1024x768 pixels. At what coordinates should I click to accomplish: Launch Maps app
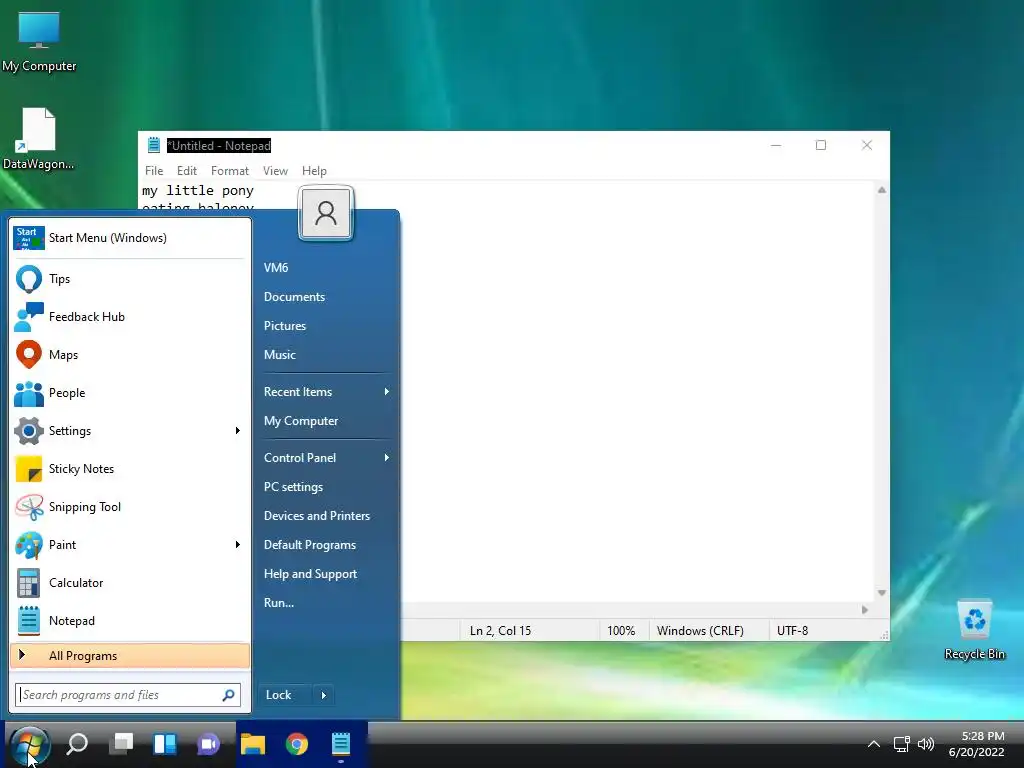(x=130, y=355)
